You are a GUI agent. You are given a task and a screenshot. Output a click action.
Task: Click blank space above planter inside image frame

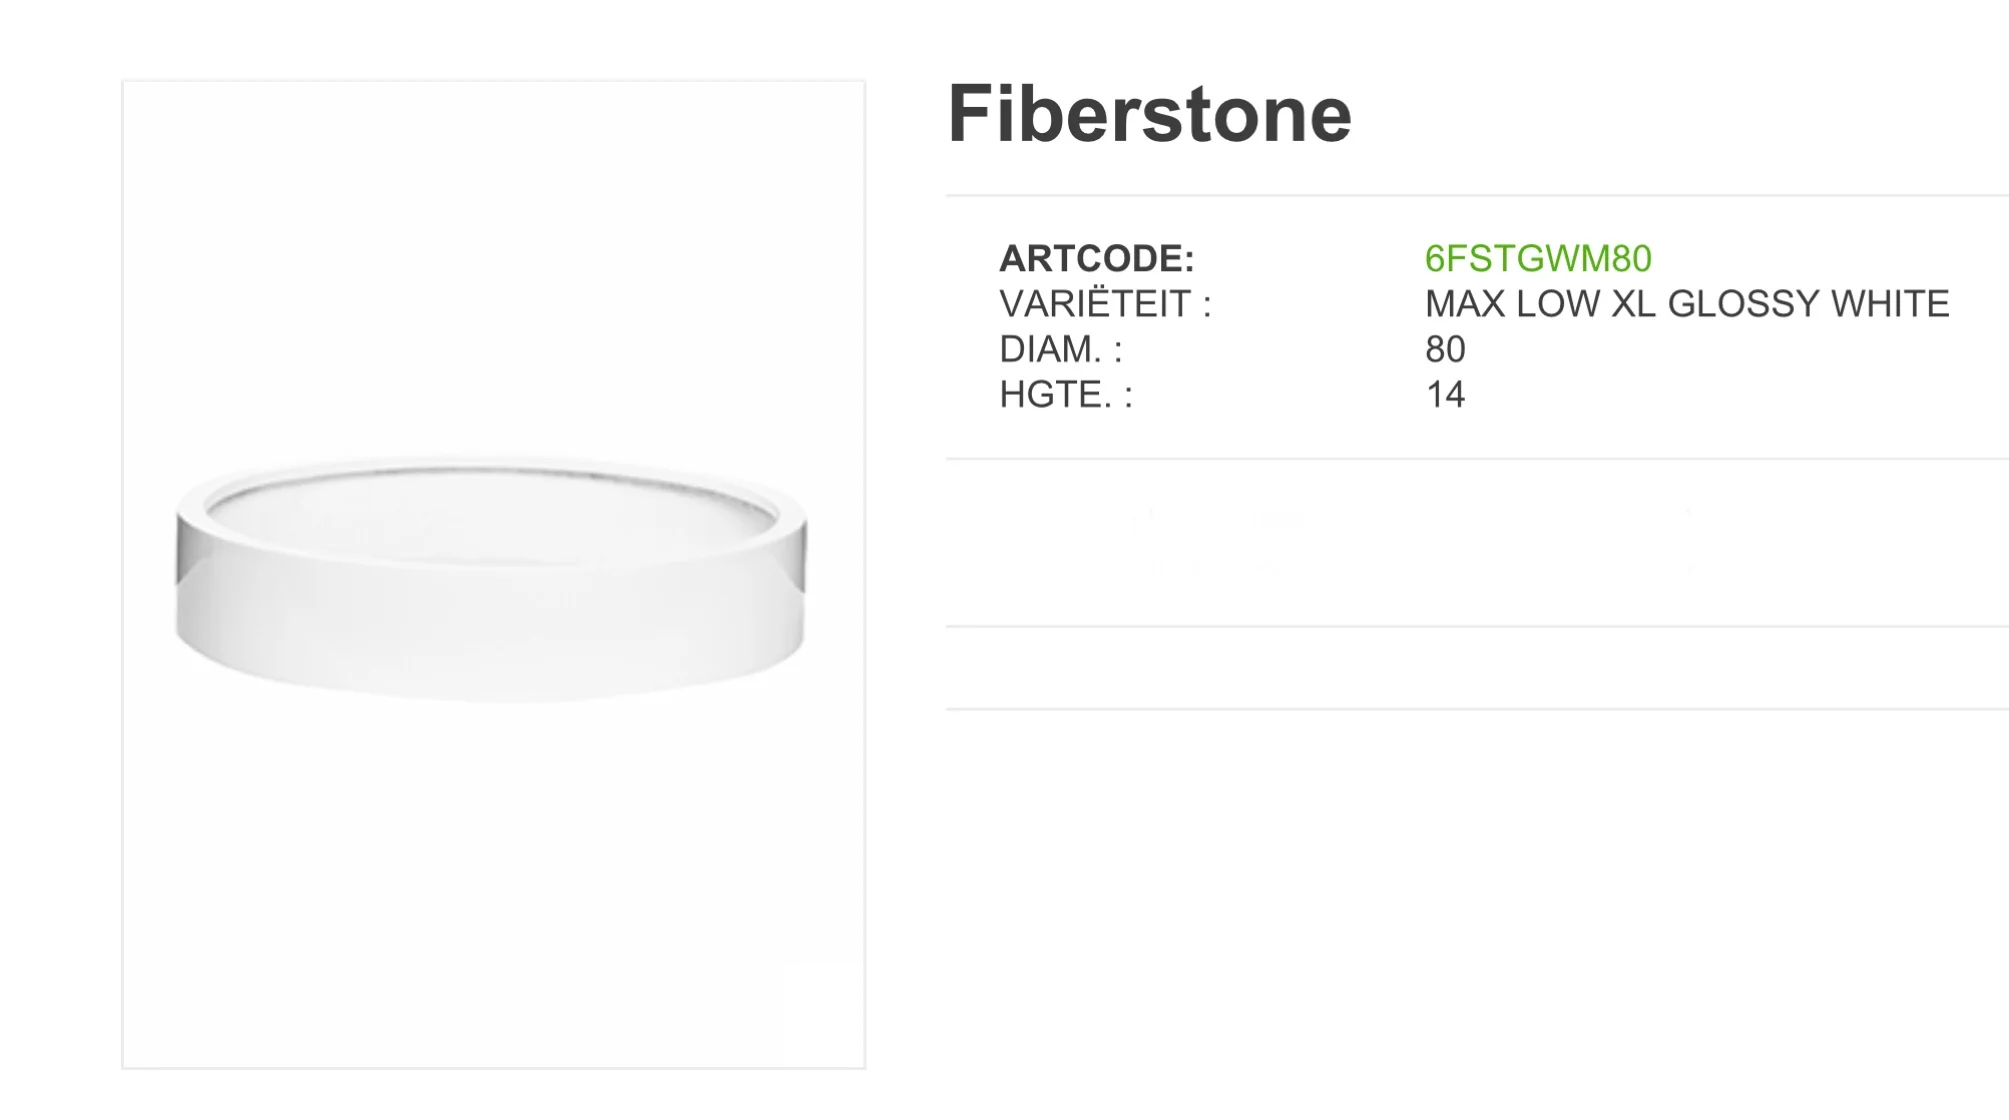[493, 268]
